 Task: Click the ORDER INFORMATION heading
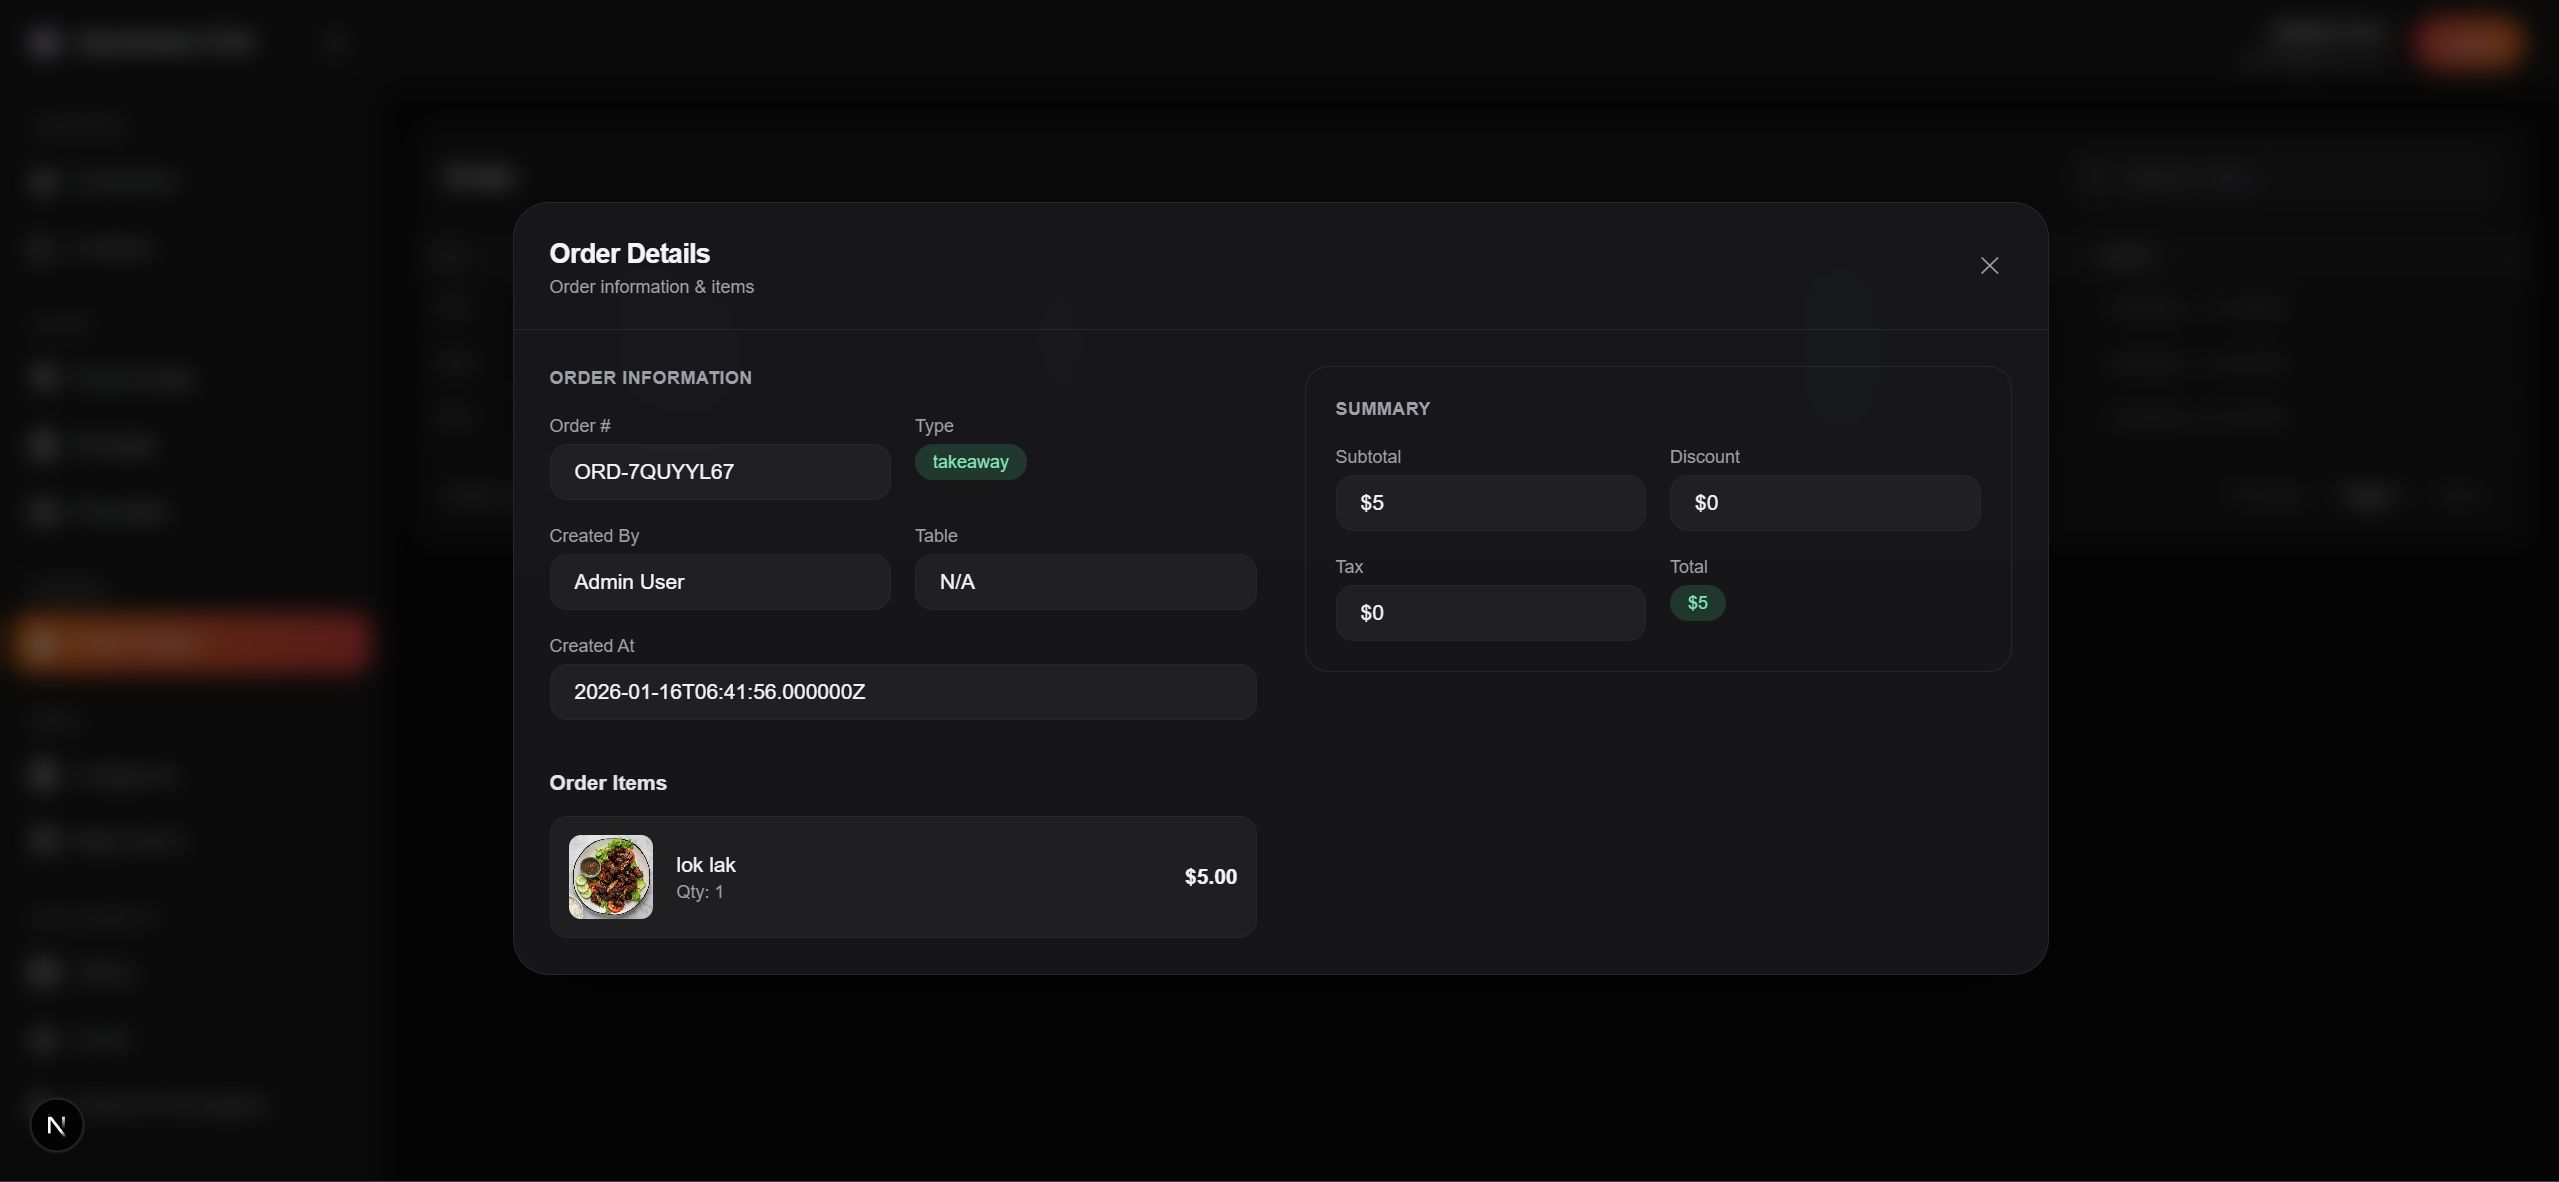650,378
